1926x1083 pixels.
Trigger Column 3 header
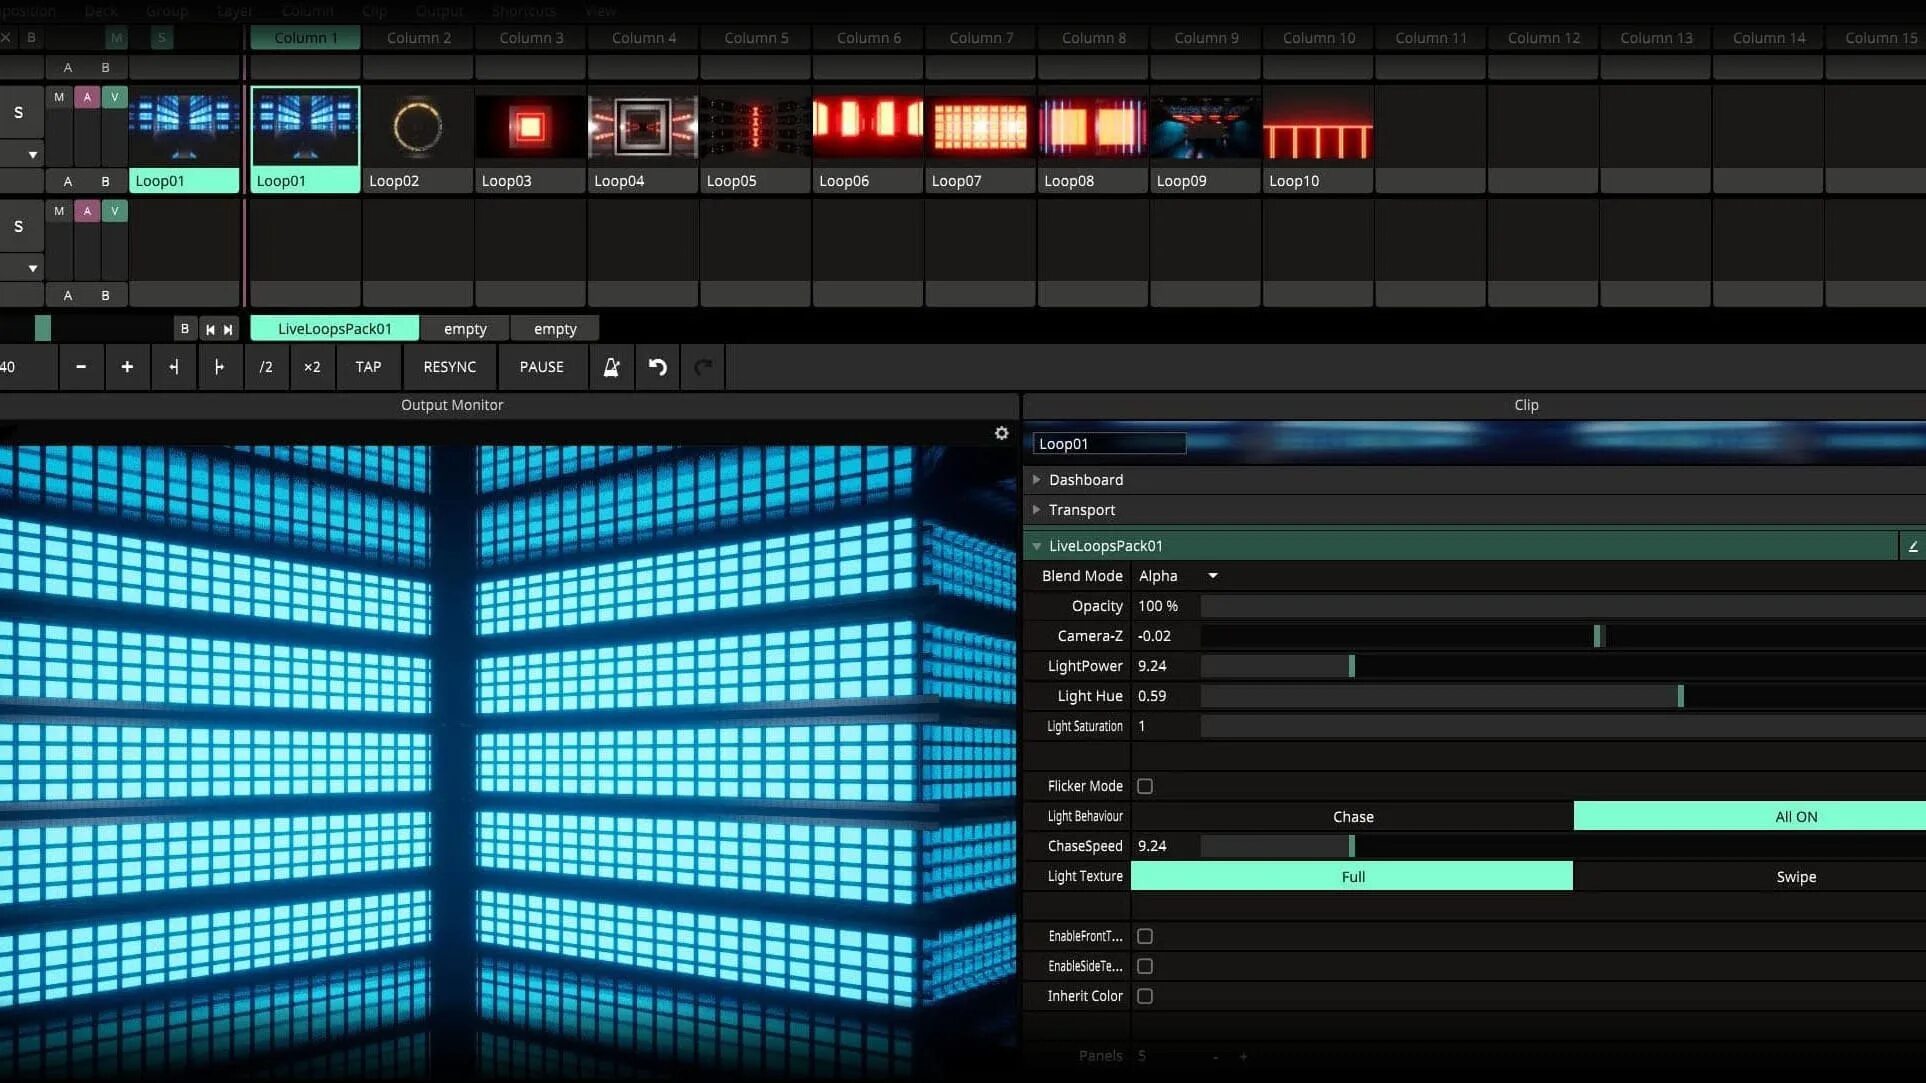[x=531, y=38]
